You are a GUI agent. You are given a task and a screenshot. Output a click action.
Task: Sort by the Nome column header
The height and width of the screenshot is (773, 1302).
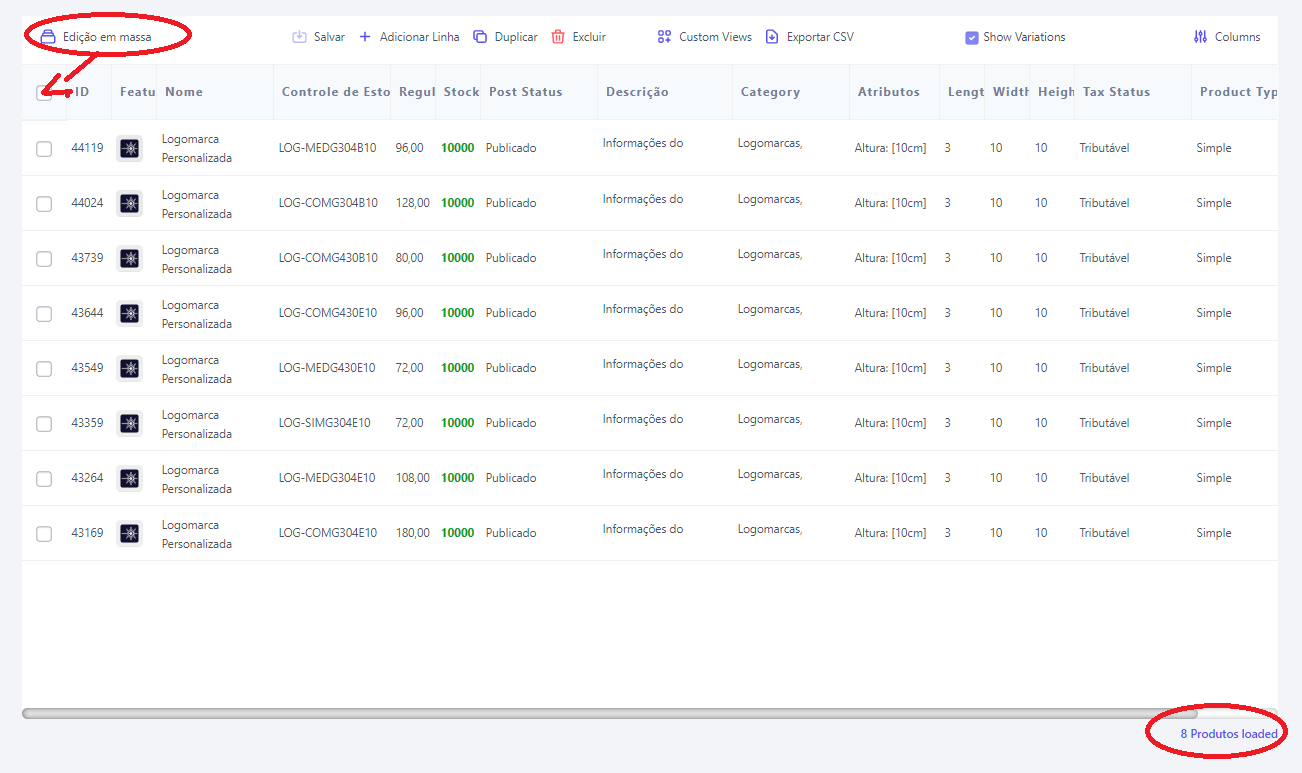(x=184, y=92)
